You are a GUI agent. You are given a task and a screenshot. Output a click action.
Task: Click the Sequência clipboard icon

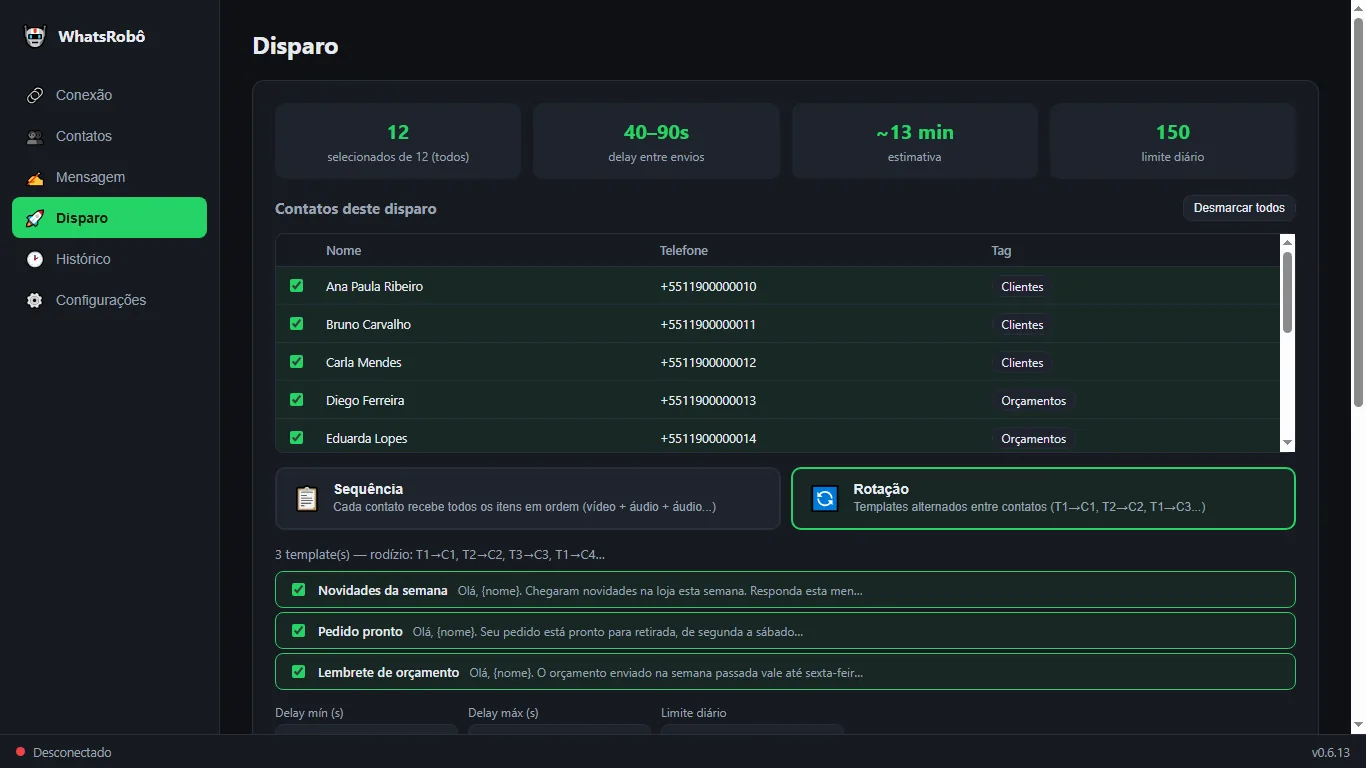coord(307,499)
